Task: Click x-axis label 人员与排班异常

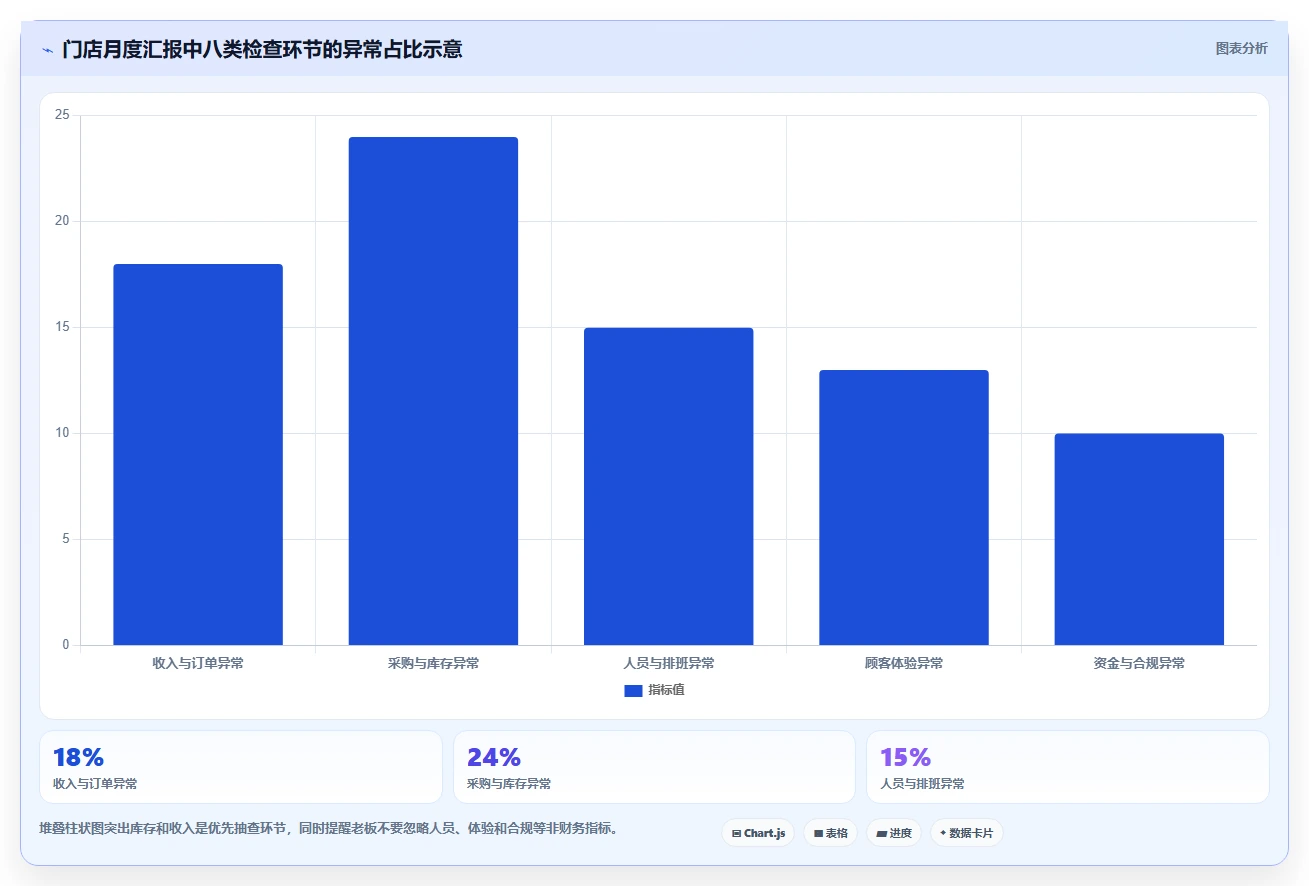Action: pos(669,663)
